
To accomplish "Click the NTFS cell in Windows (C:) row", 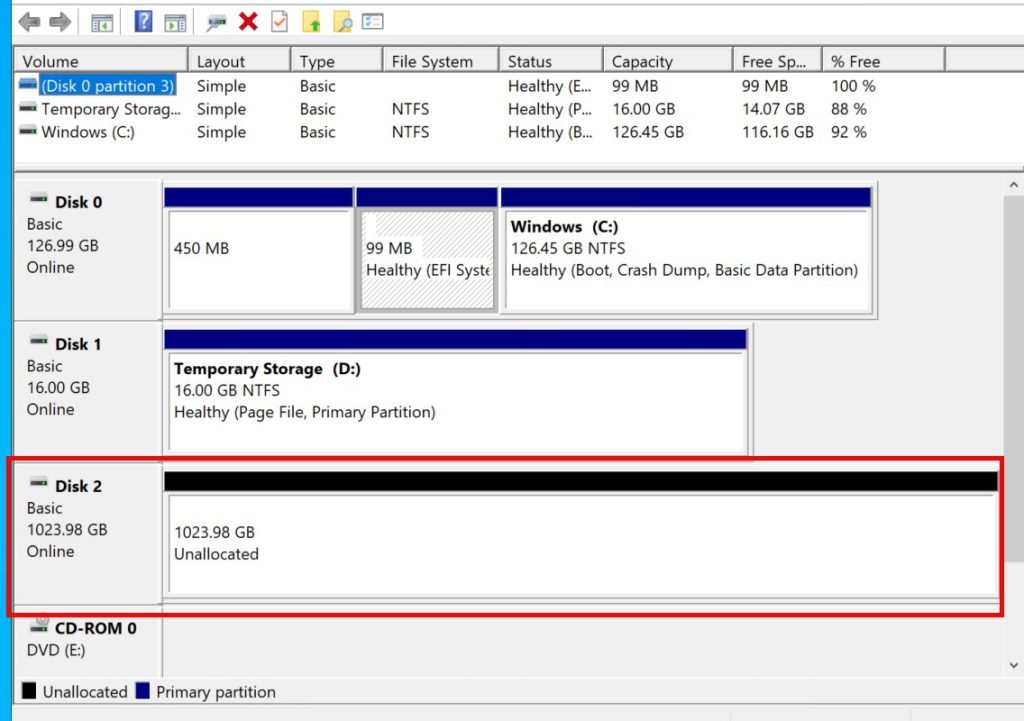I will pos(410,132).
